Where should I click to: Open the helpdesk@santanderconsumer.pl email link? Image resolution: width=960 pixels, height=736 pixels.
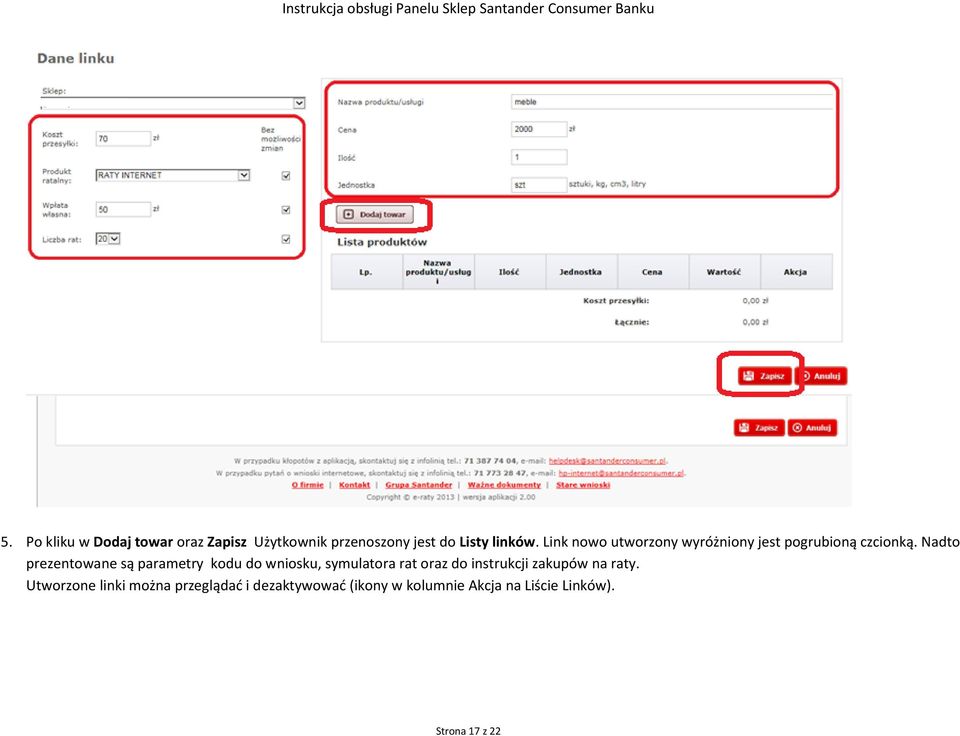607,460
